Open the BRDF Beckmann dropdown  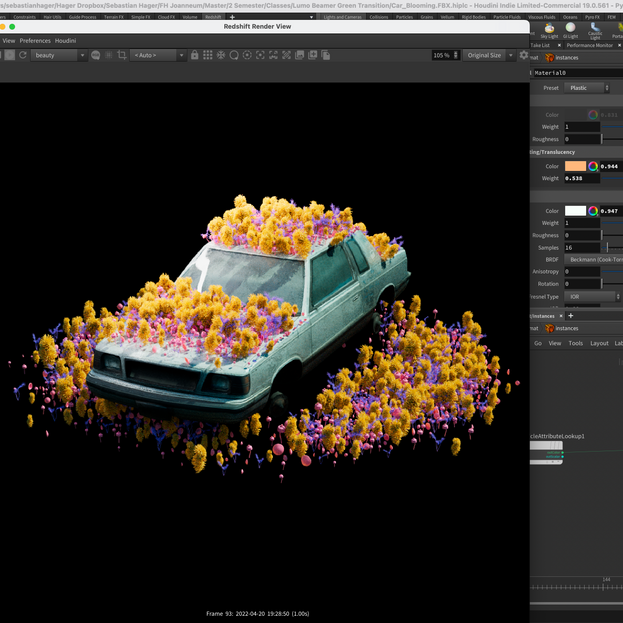pos(594,259)
